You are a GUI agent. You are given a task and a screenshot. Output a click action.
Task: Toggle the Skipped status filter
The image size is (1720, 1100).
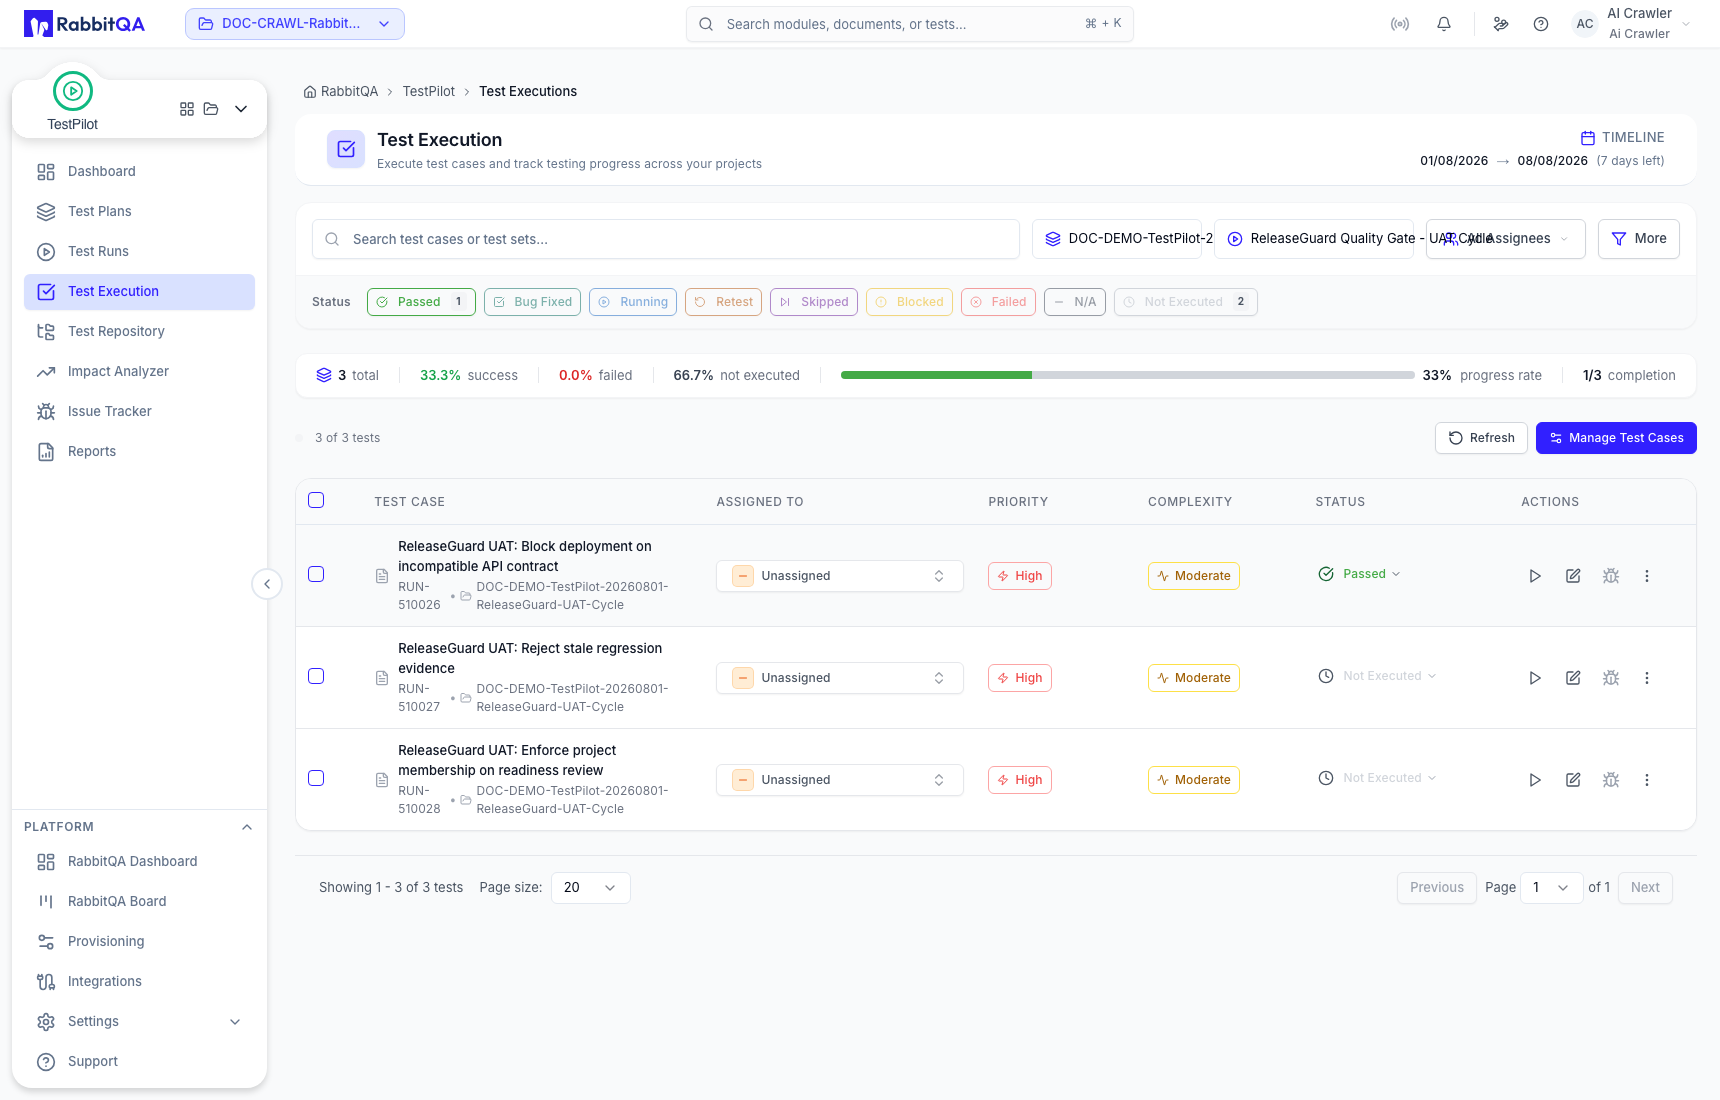click(814, 302)
